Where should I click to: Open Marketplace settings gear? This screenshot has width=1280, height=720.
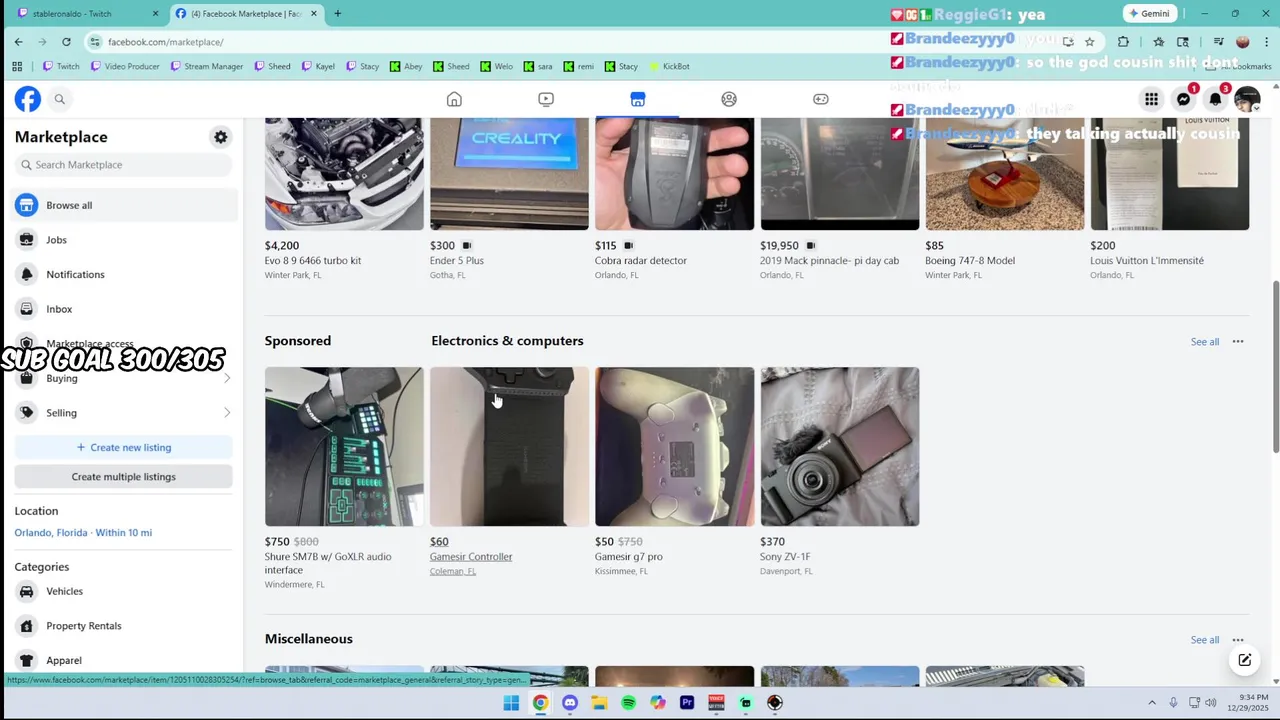point(221,137)
